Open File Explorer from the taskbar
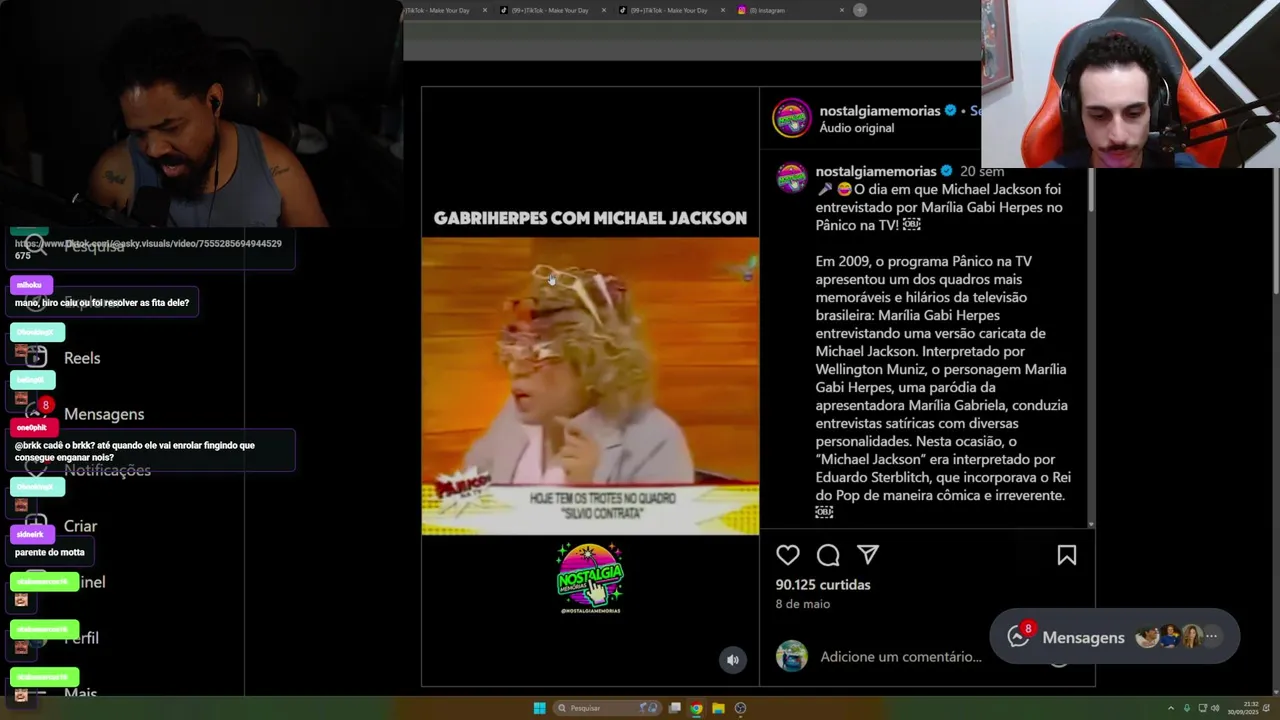Image resolution: width=1280 pixels, height=720 pixels. 718,708
